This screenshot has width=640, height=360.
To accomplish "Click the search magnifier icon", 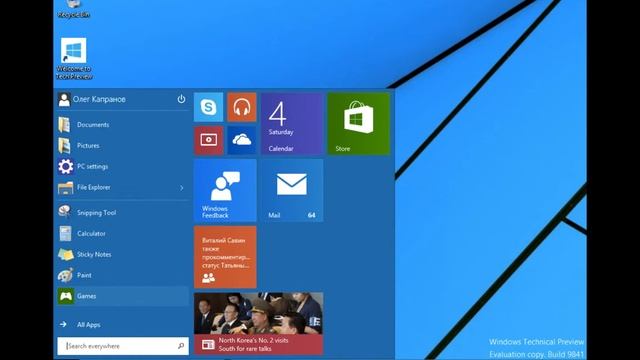I will [x=181, y=346].
